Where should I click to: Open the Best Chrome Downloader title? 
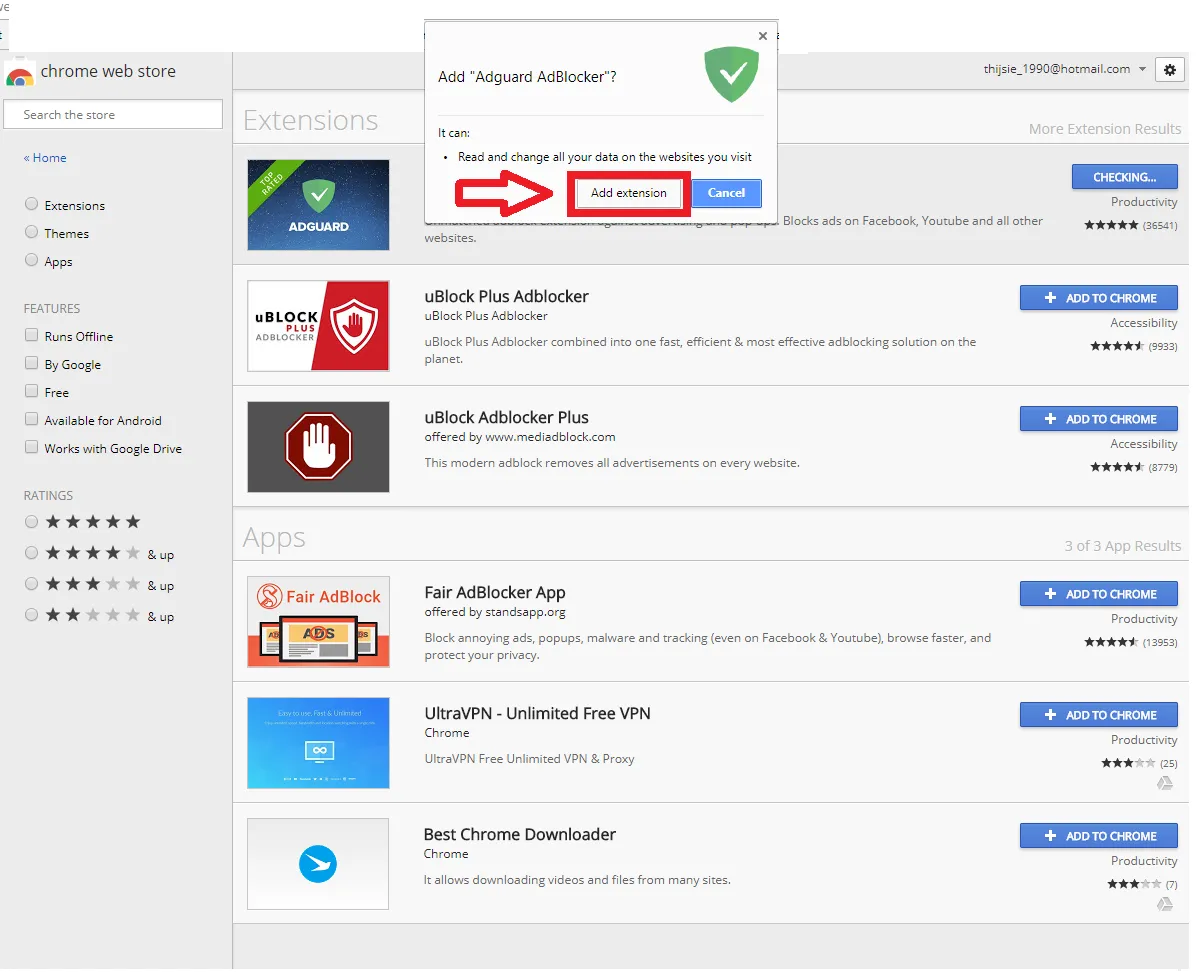[x=519, y=835]
